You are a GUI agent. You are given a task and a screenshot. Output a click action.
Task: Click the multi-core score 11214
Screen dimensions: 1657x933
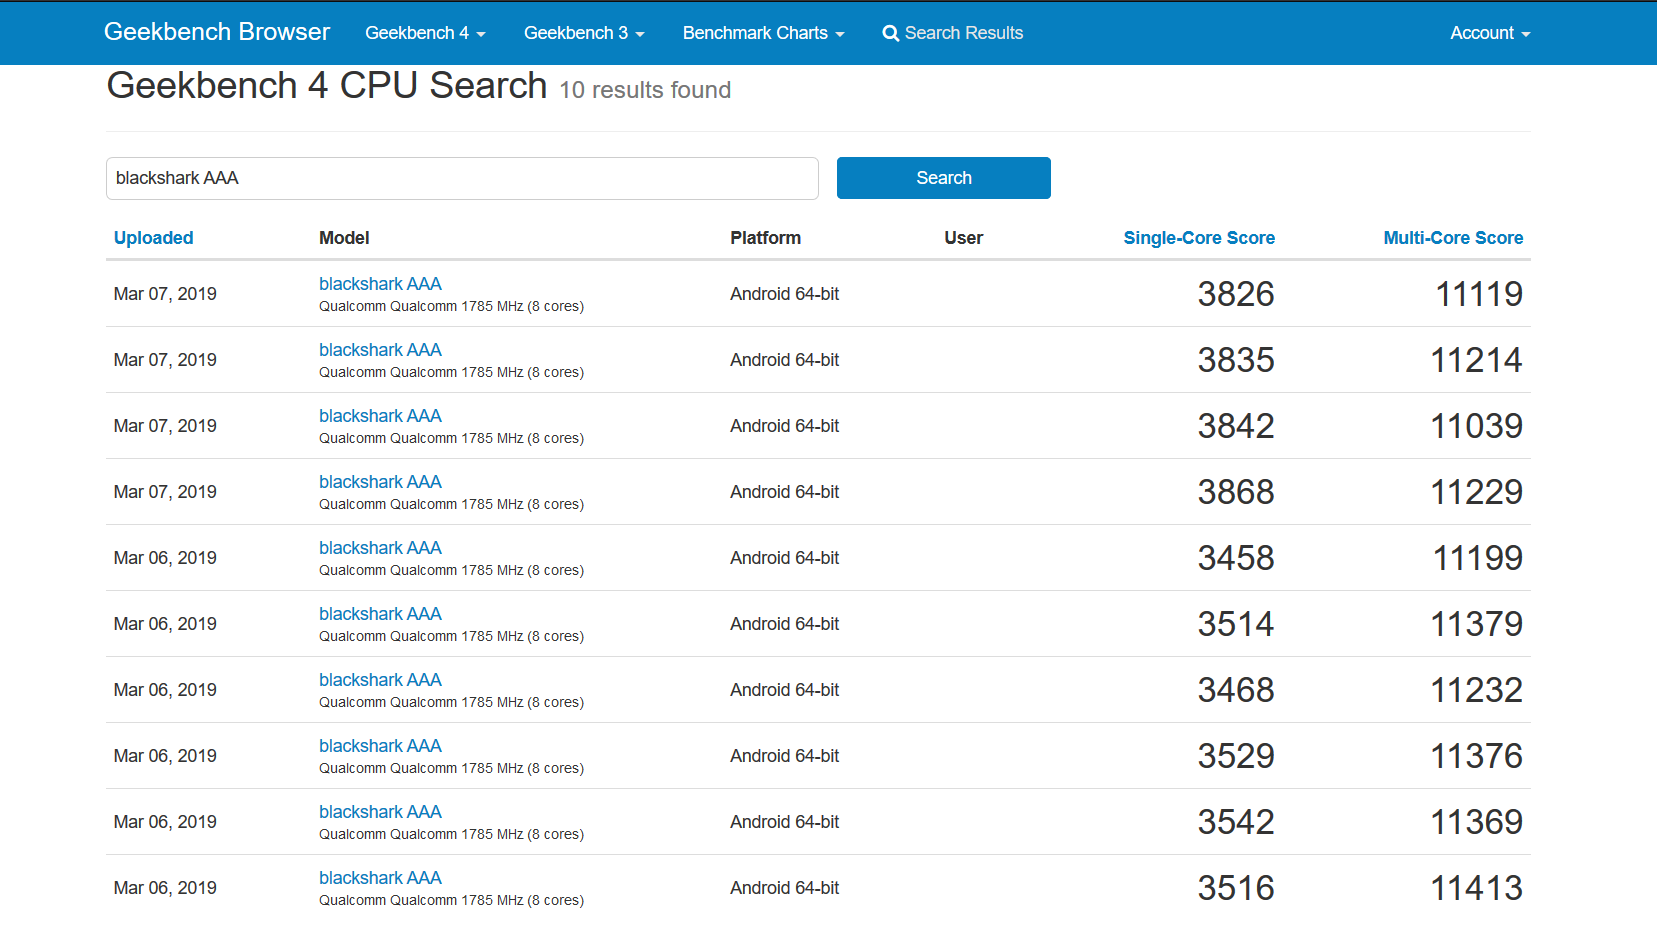(x=1476, y=360)
